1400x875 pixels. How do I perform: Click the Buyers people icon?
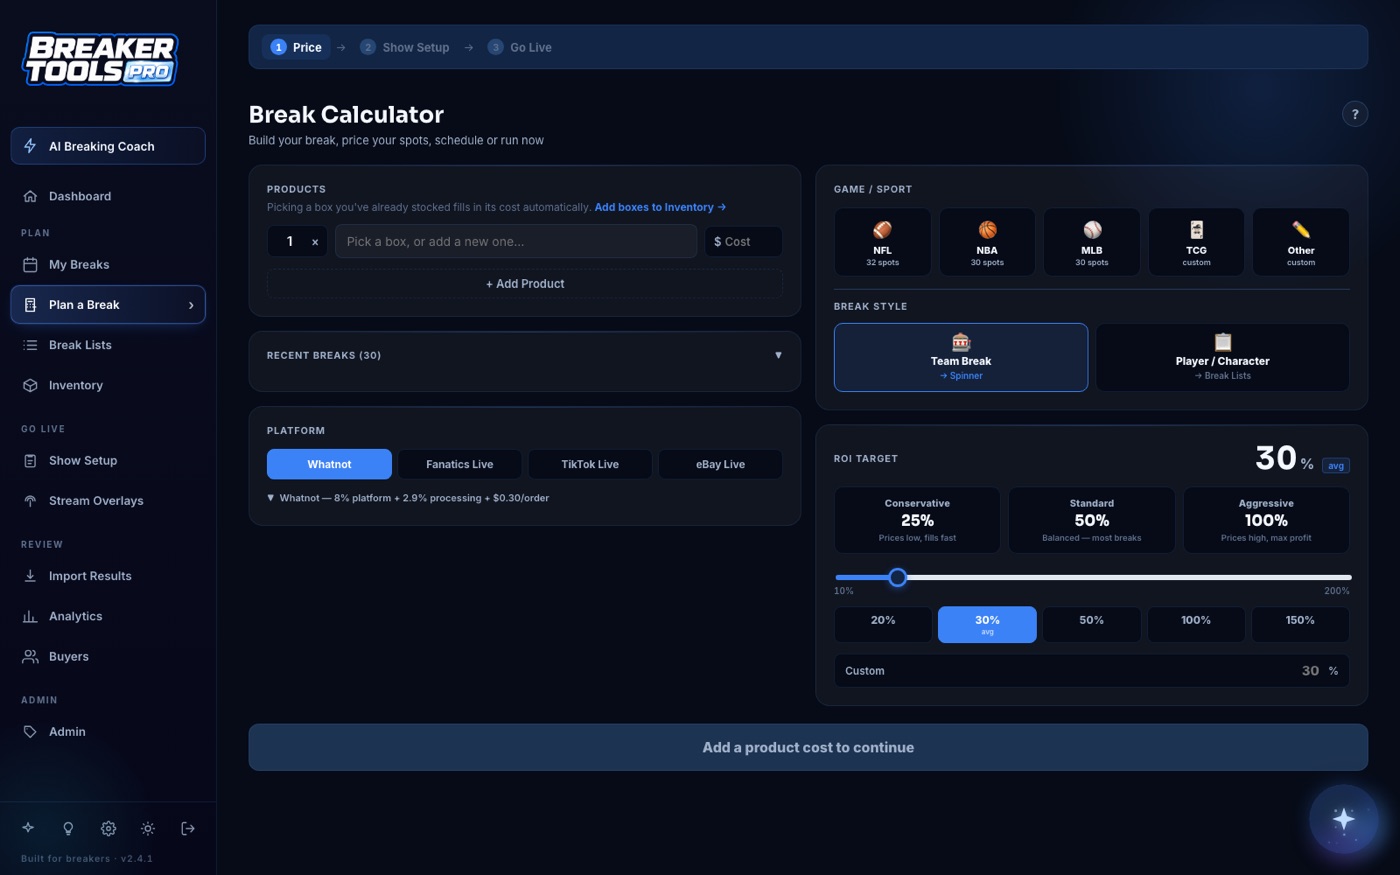pos(30,657)
